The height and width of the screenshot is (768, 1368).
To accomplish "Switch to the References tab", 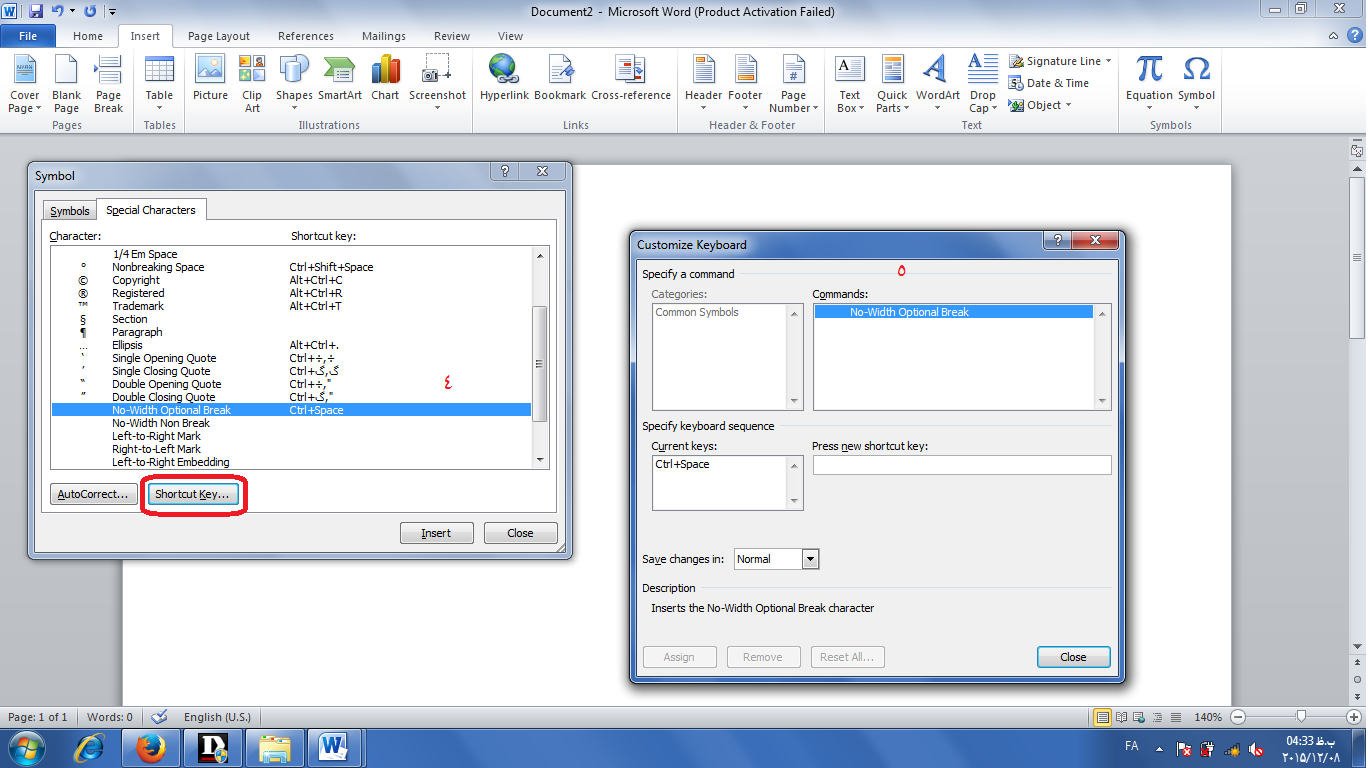I will [306, 36].
